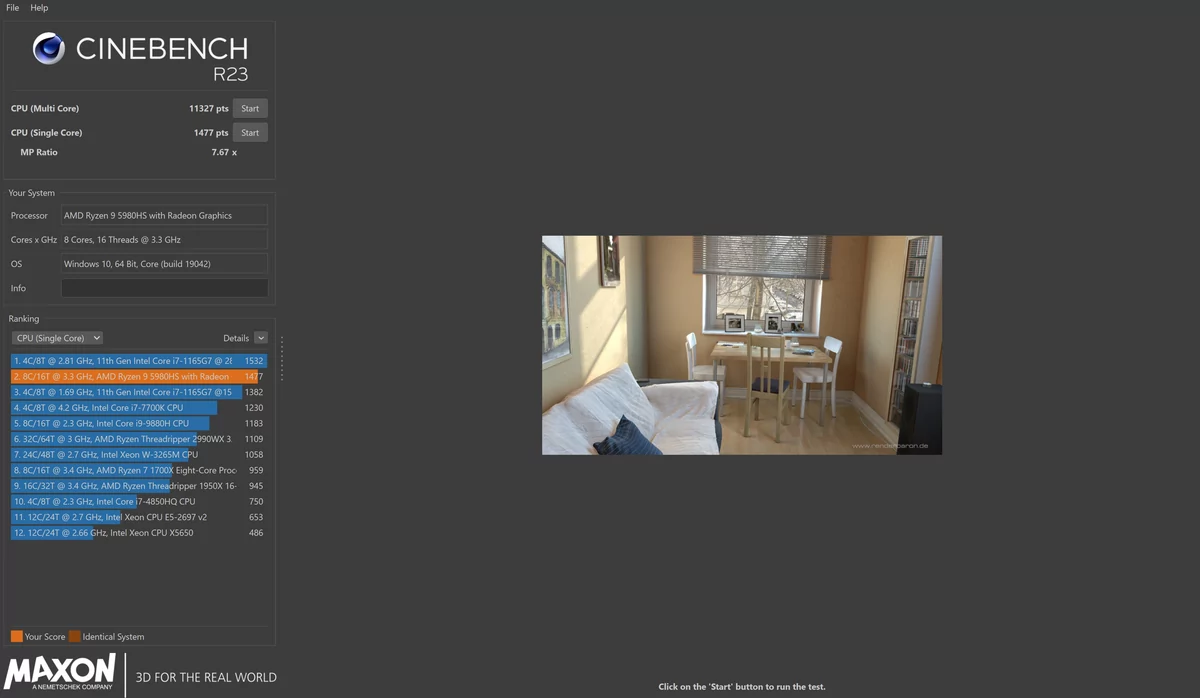The image size is (1200, 698).
Task: Select ranking row 1 i7-1165G7 @ 2.81 GHz
Action: [139, 361]
